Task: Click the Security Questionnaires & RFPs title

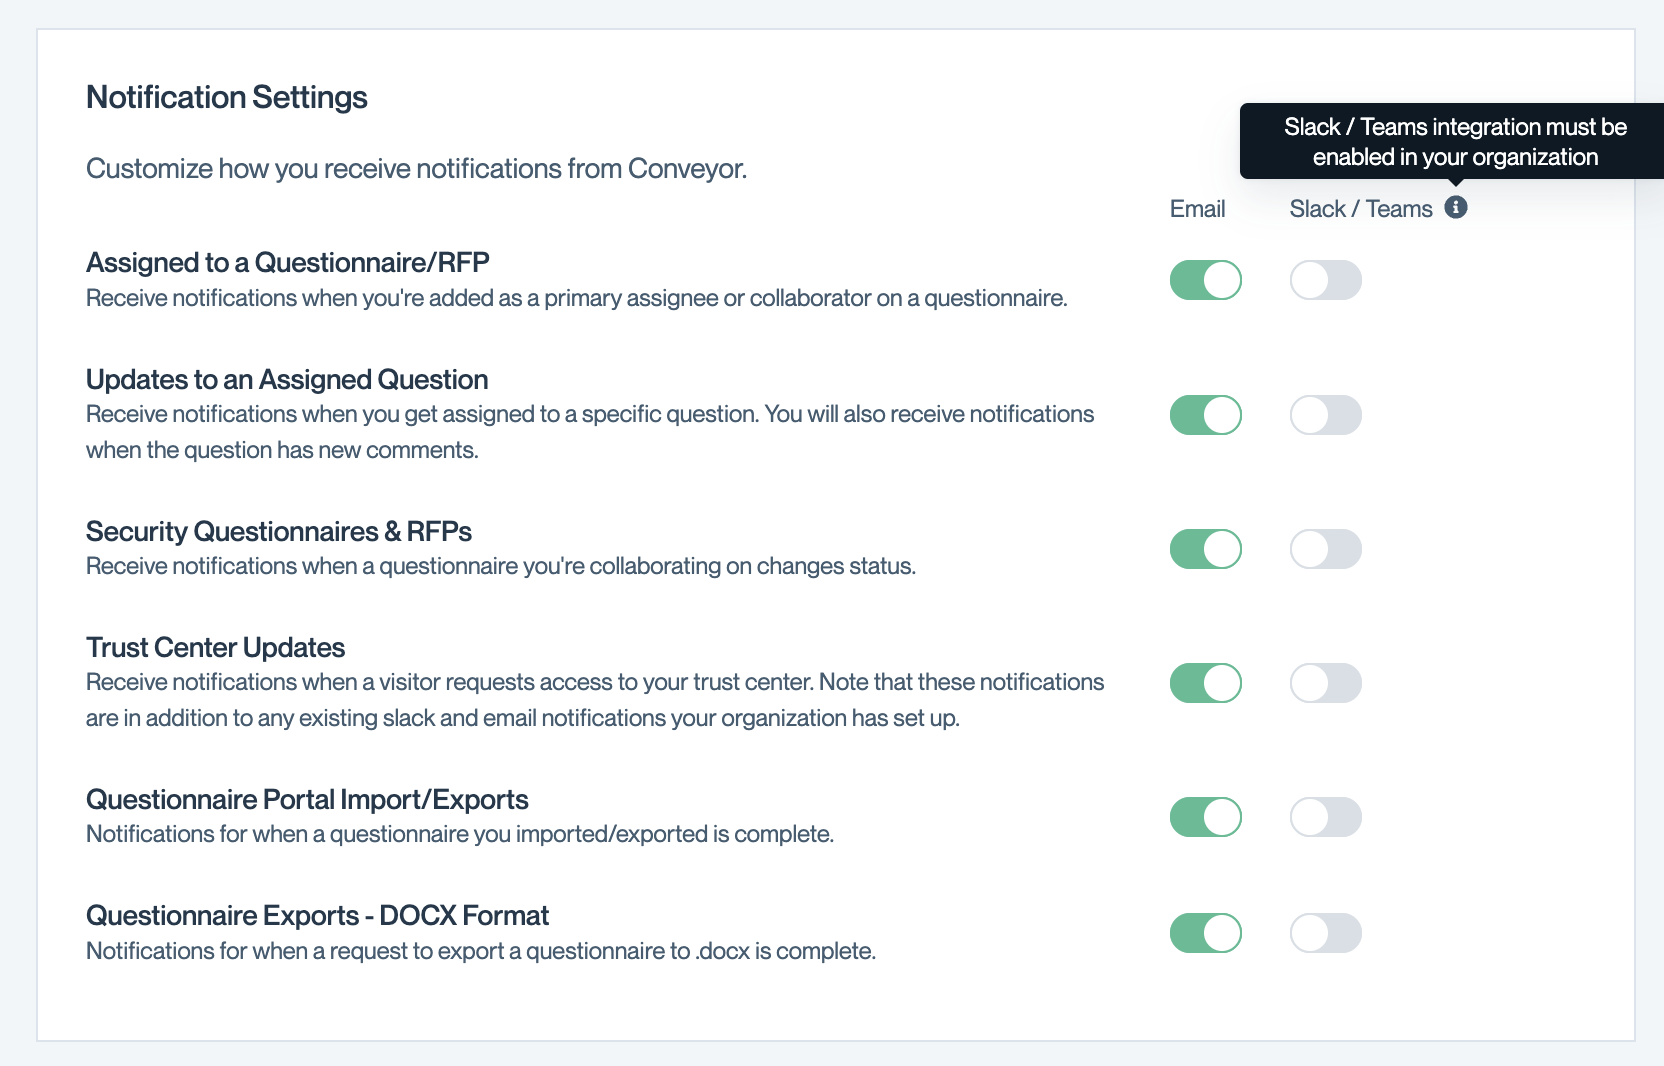Action: 279,531
